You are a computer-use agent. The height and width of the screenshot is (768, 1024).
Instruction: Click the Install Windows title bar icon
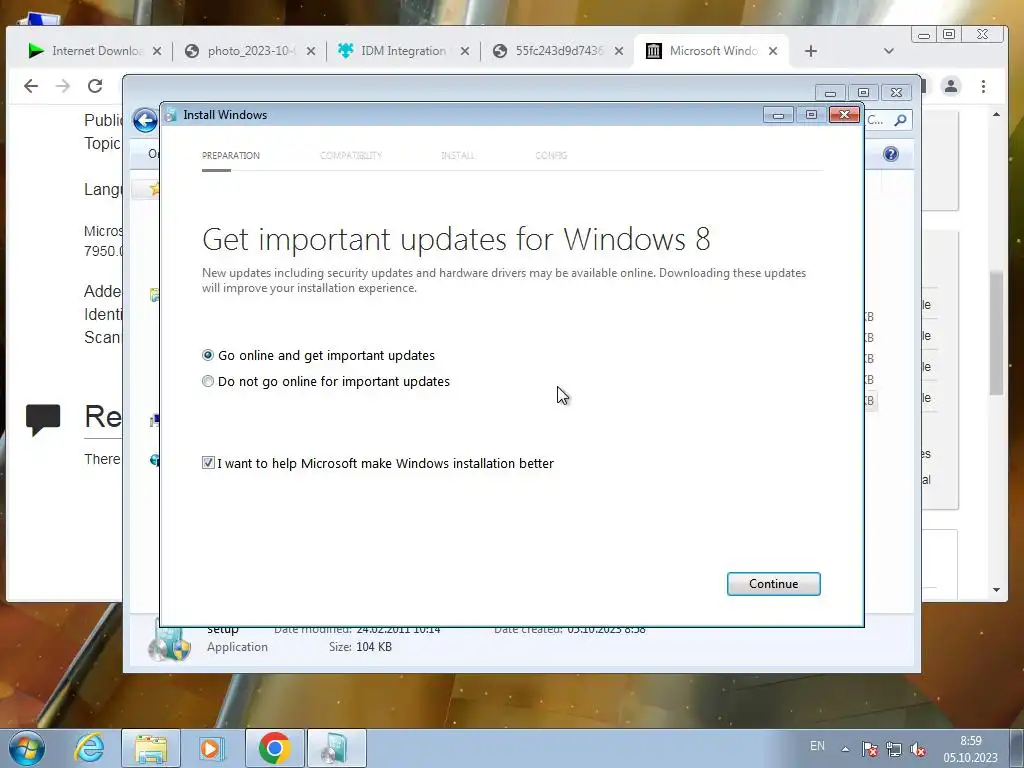(171, 115)
